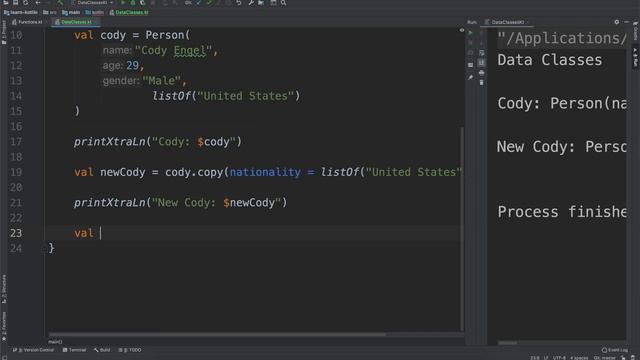
Task: Select DataClassesKt tab in Run panel
Action: click(506, 22)
